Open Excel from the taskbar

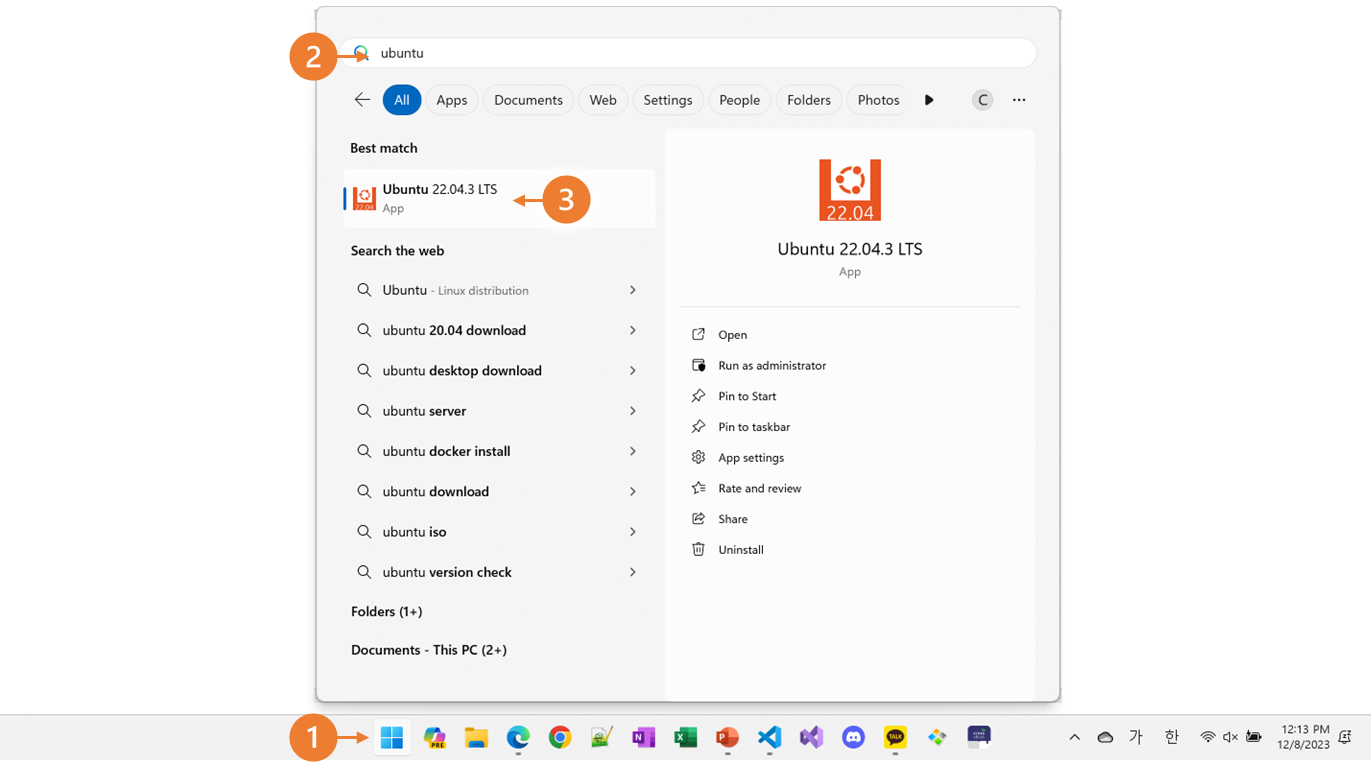coord(685,738)
